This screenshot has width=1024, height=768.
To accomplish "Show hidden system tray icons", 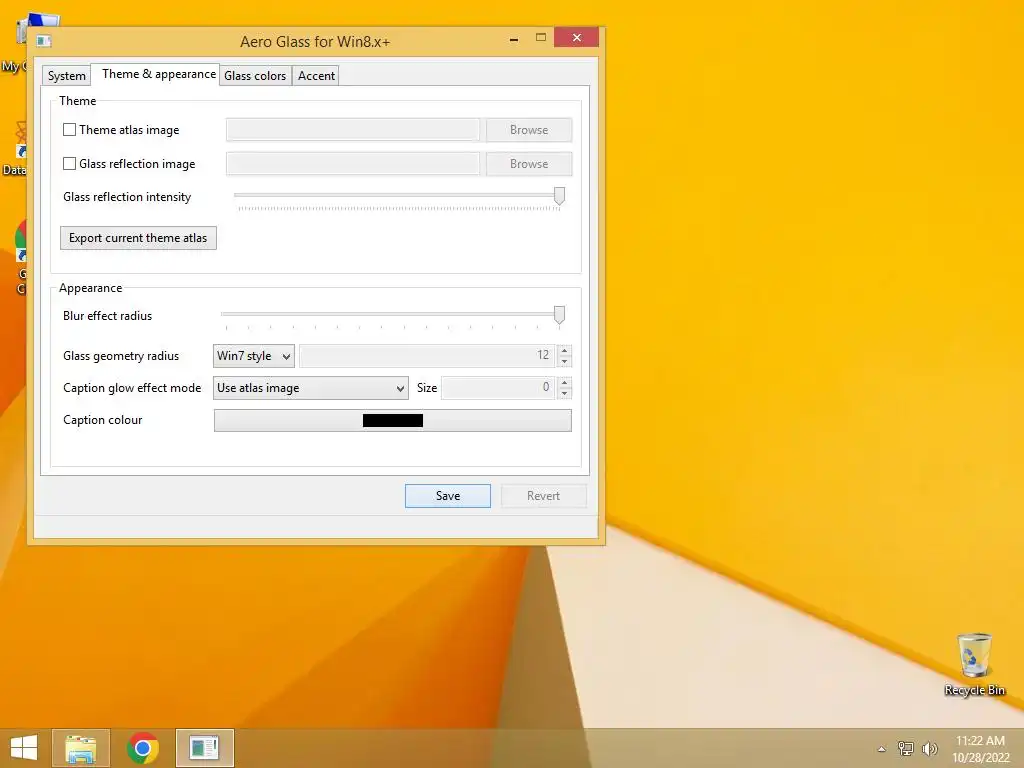I will coord(882,749).
